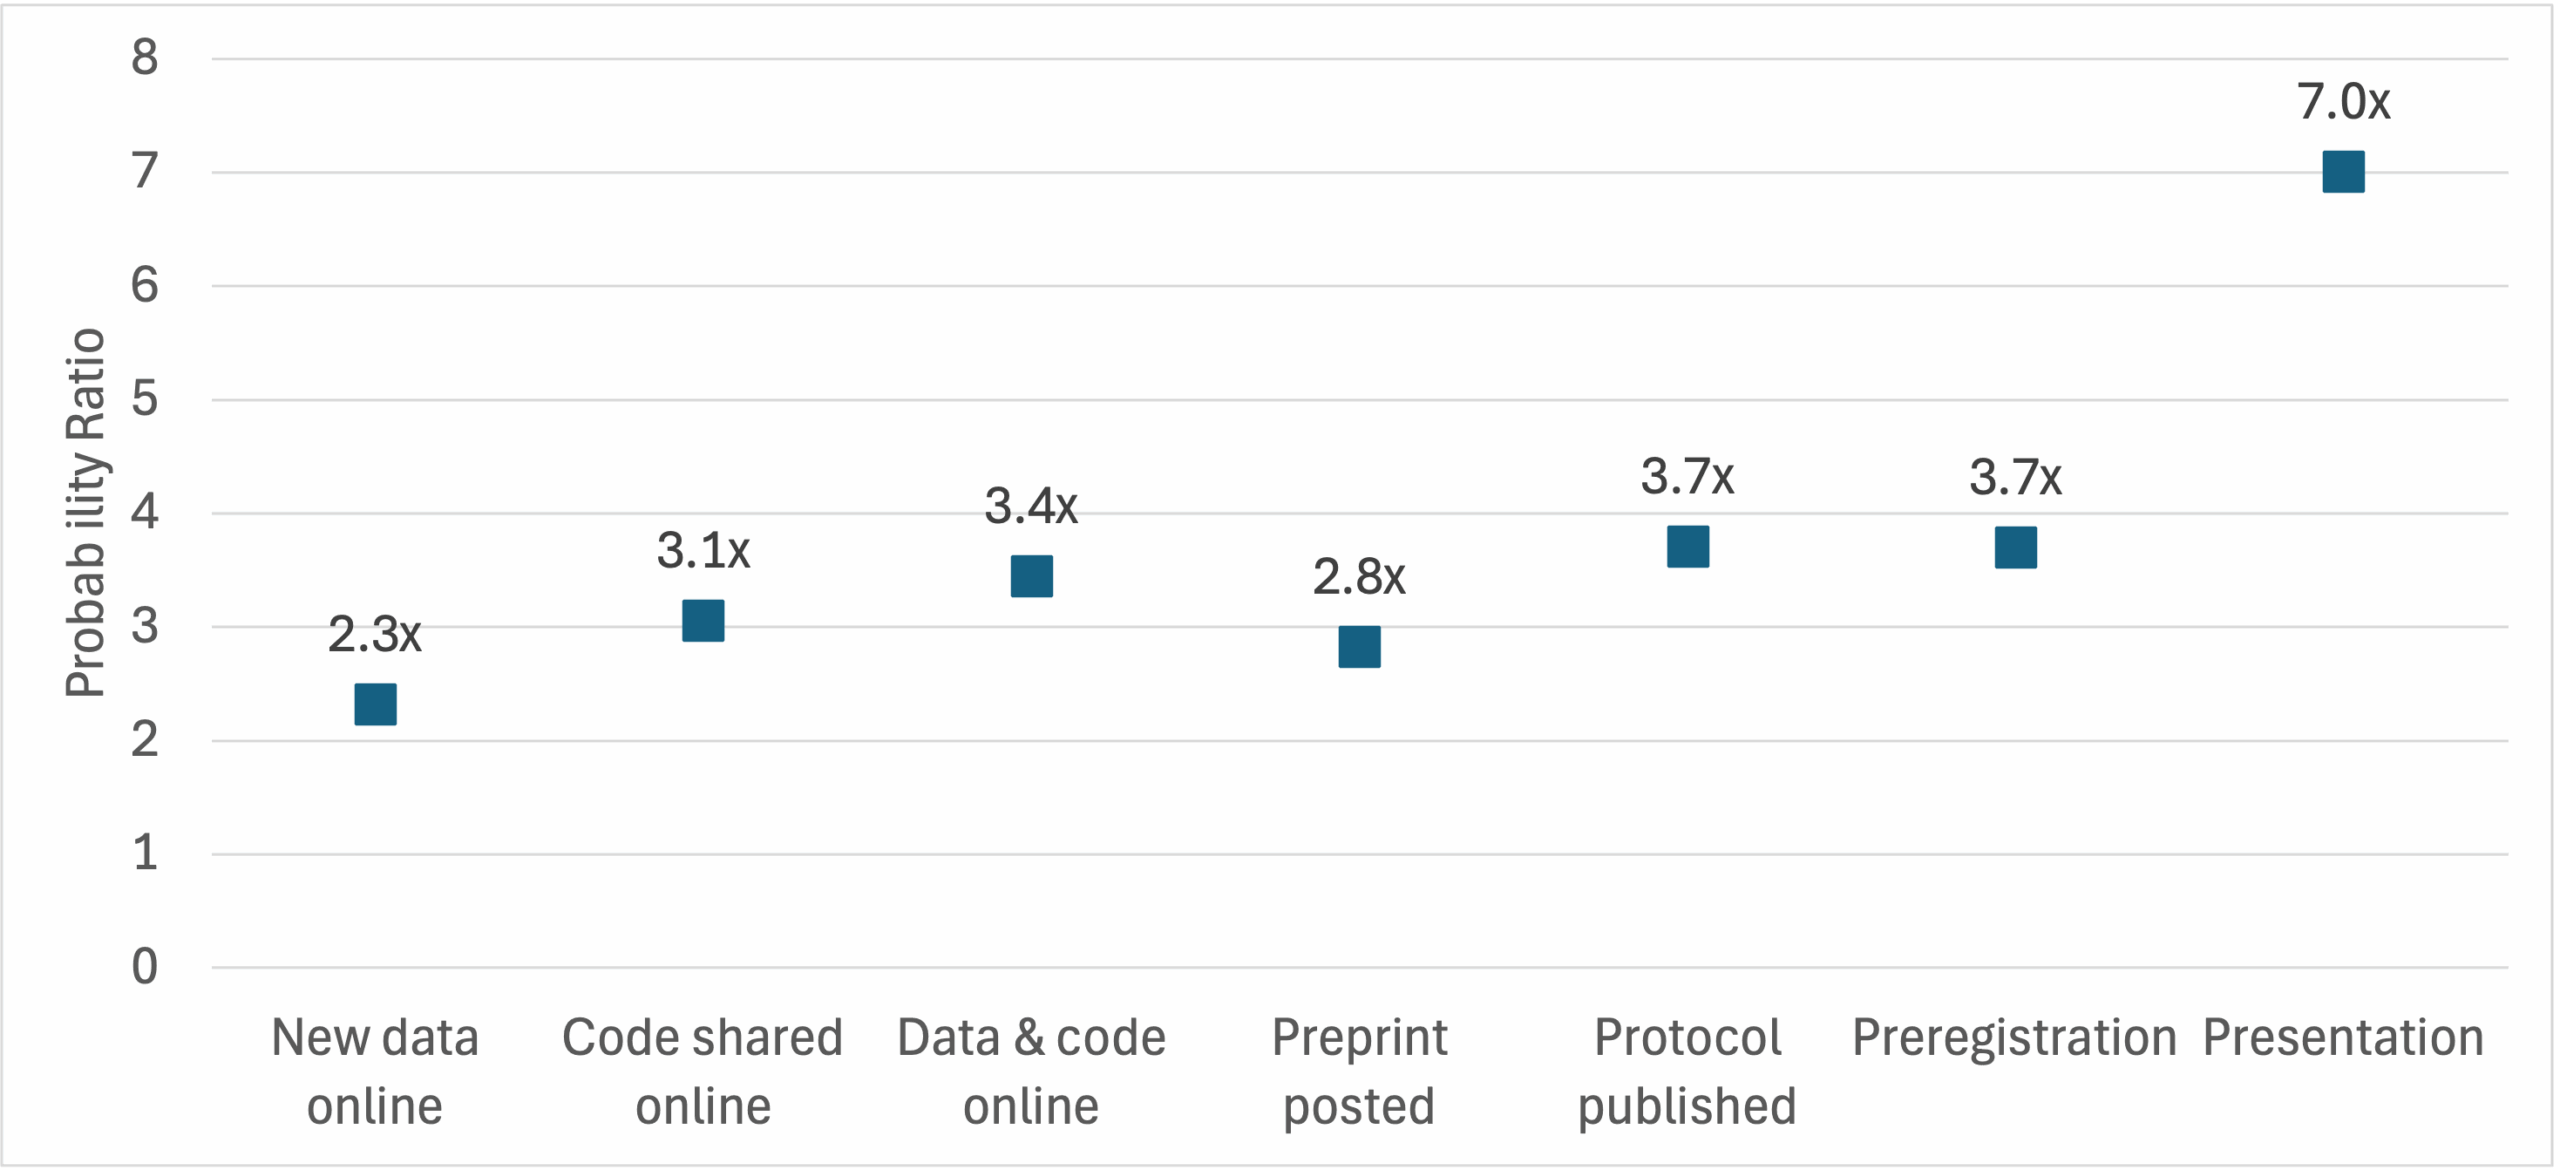
Task: Click the Data & code online marker
Action: coord(1031,576)
